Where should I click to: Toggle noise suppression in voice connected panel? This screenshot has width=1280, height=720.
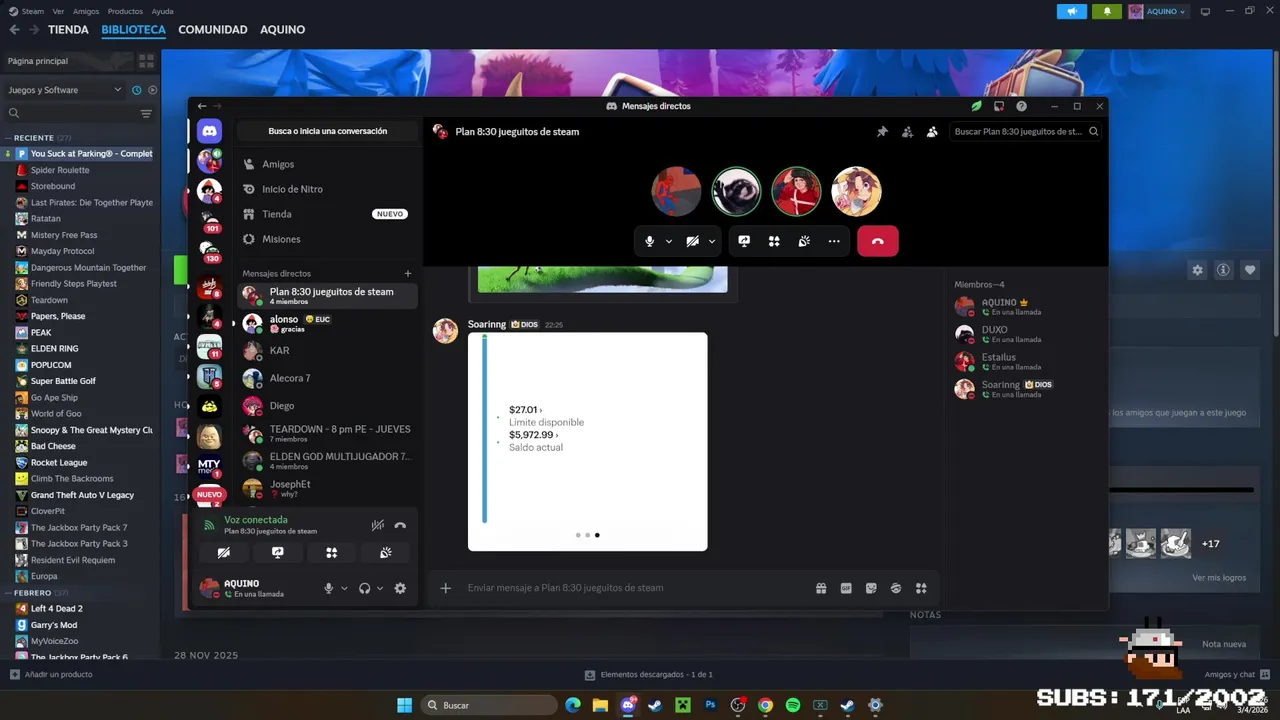click(378, 525)
